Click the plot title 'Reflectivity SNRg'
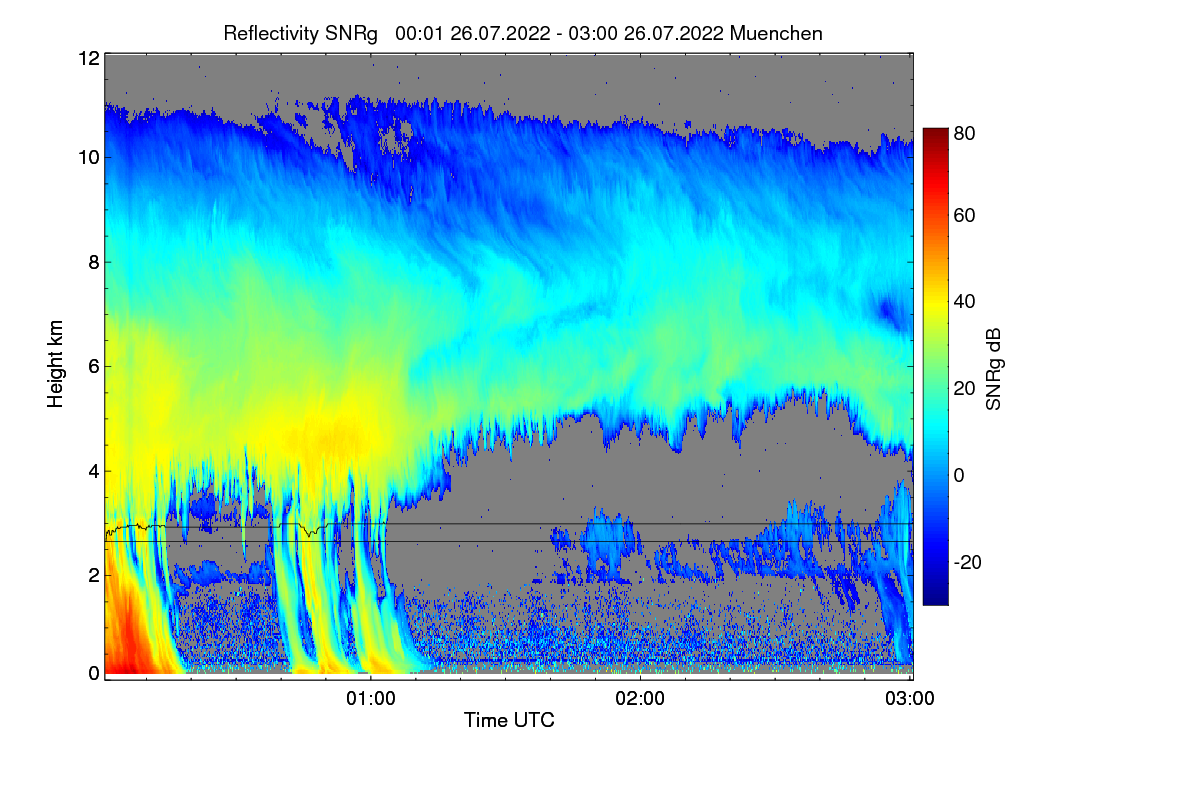The image size is (1200, 800). coord(300,33)
